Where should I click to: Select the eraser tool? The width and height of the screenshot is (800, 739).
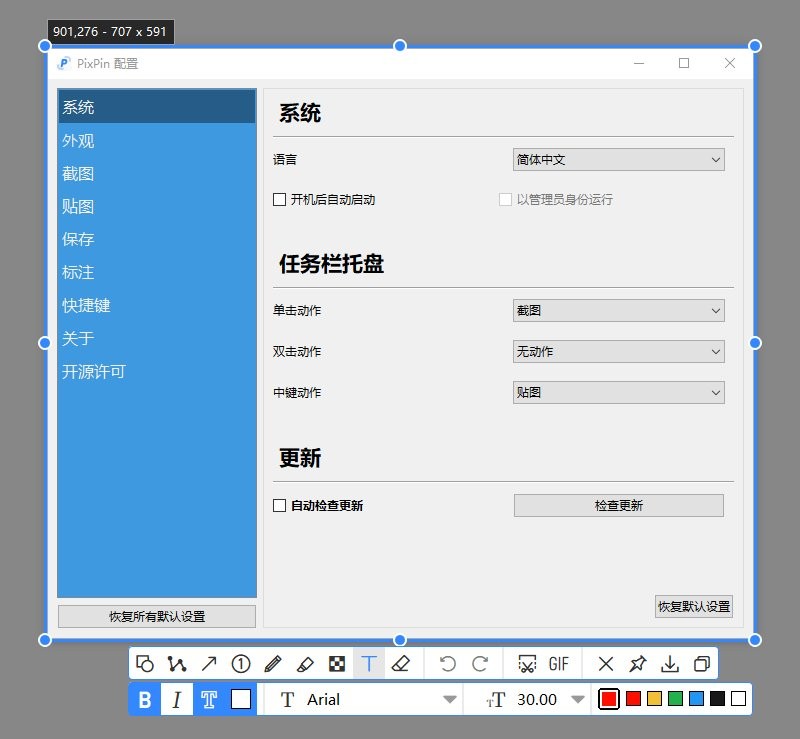pyautogui.click(x=402, y=663)
